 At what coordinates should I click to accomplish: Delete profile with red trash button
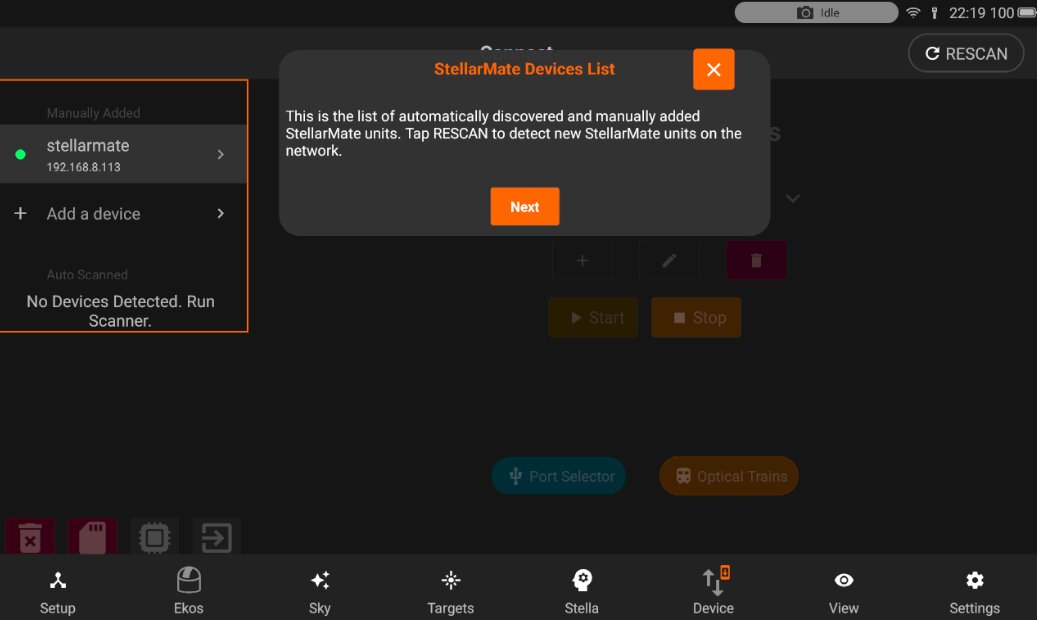point(756,261)
